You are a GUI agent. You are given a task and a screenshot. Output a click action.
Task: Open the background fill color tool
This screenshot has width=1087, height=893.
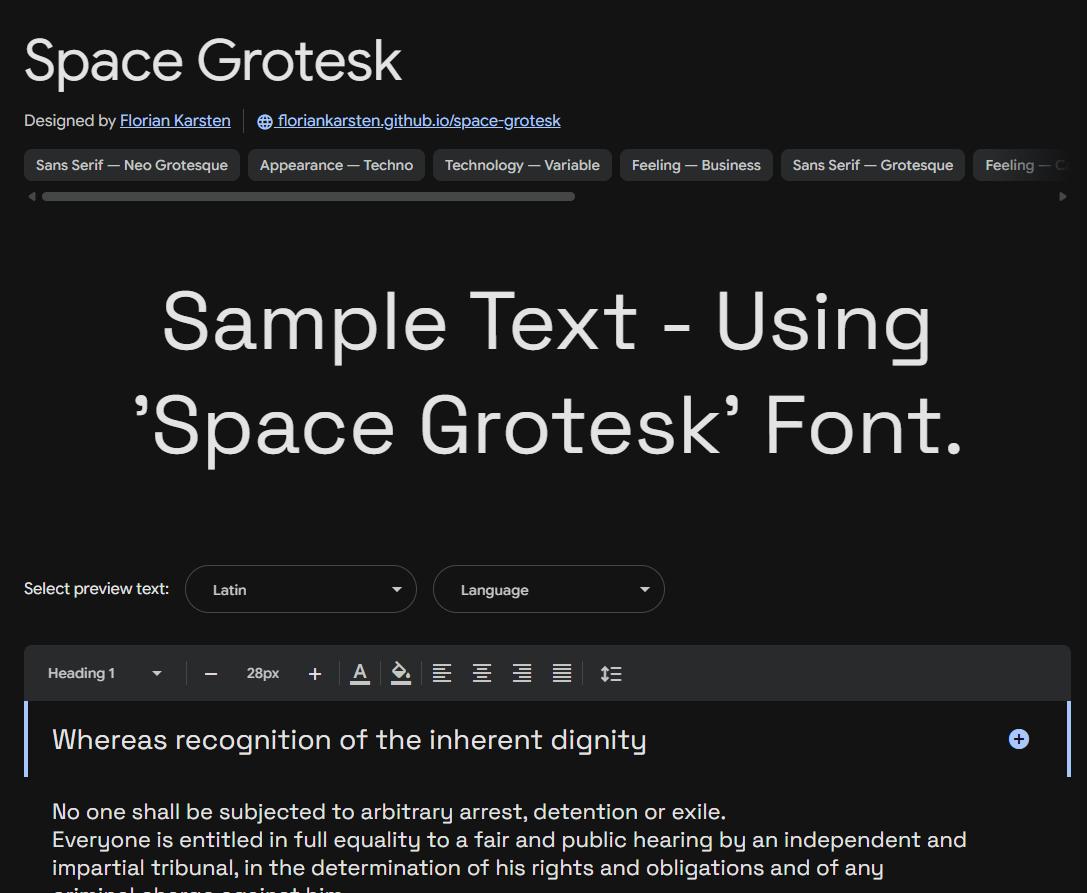(401, 673)
